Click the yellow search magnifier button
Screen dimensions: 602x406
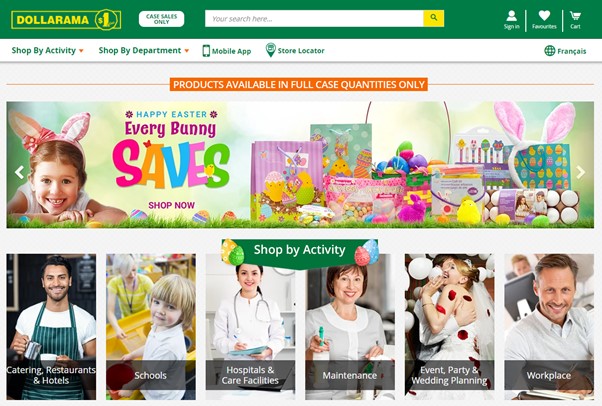(433, 18)
